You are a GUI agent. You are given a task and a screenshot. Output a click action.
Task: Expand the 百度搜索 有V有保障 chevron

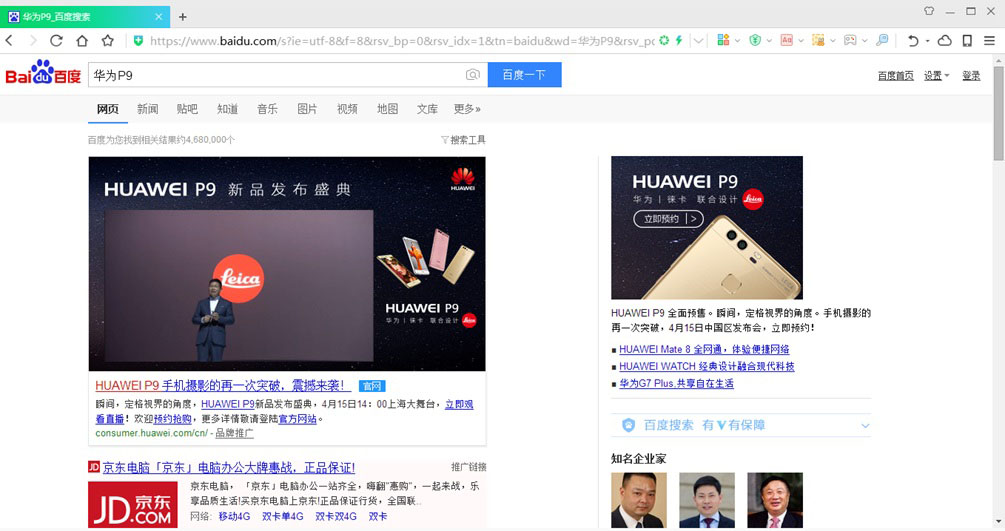[865, 425]
